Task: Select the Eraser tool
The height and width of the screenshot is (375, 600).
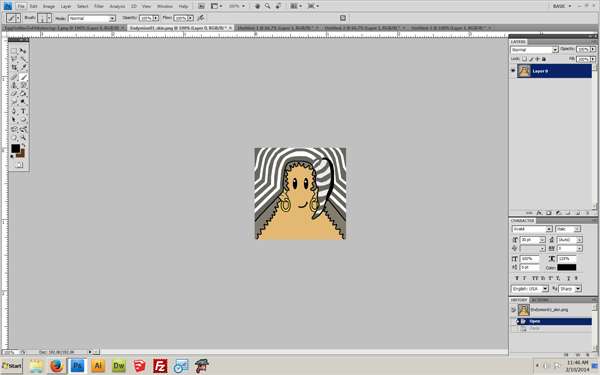Action: [x=14, y=93]
